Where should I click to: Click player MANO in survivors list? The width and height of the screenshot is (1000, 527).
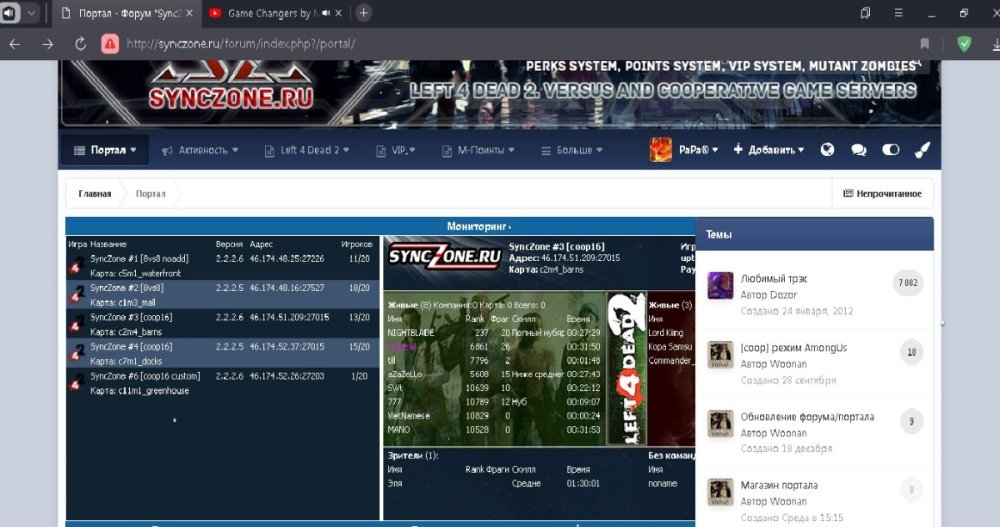[x=399, y=429]
